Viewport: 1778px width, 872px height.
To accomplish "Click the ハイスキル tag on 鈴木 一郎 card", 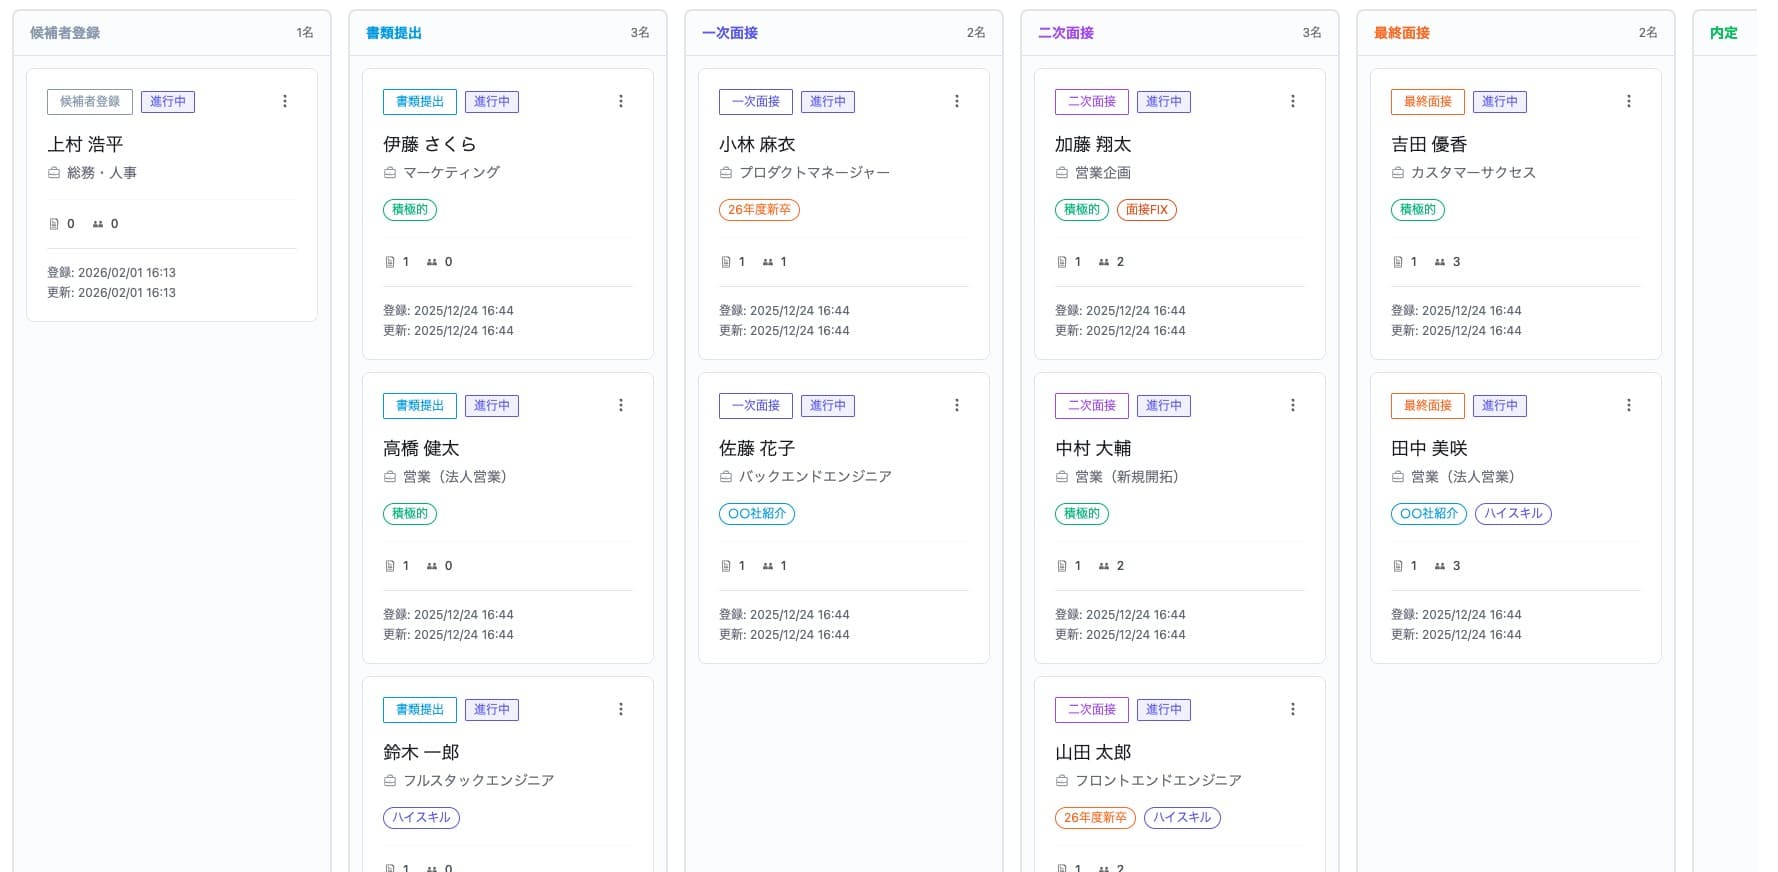I will [x=421, y=818].
